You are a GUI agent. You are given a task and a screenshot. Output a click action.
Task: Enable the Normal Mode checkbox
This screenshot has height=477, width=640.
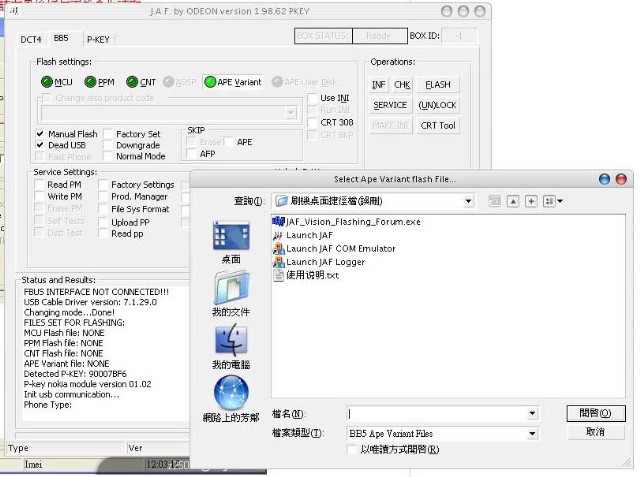(x=108, y=156)
